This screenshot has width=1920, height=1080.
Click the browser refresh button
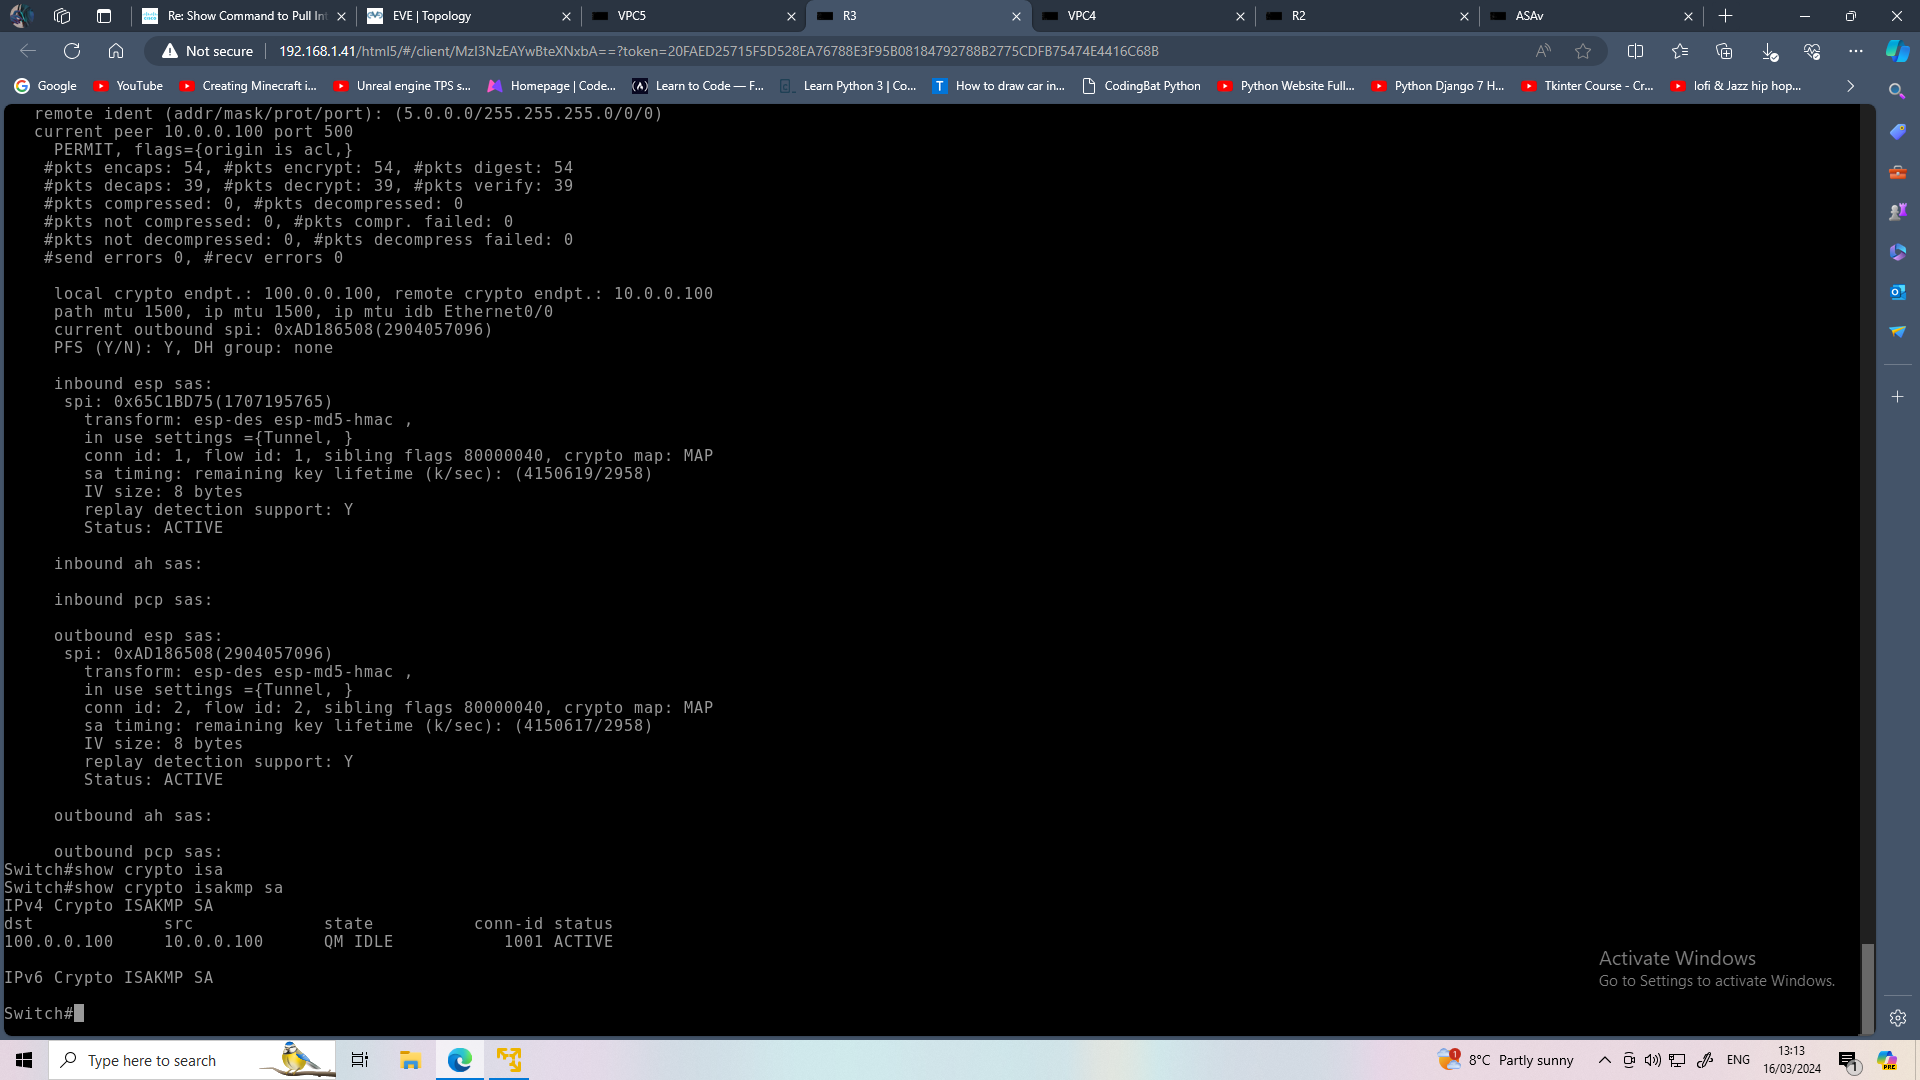coord(72,51)
